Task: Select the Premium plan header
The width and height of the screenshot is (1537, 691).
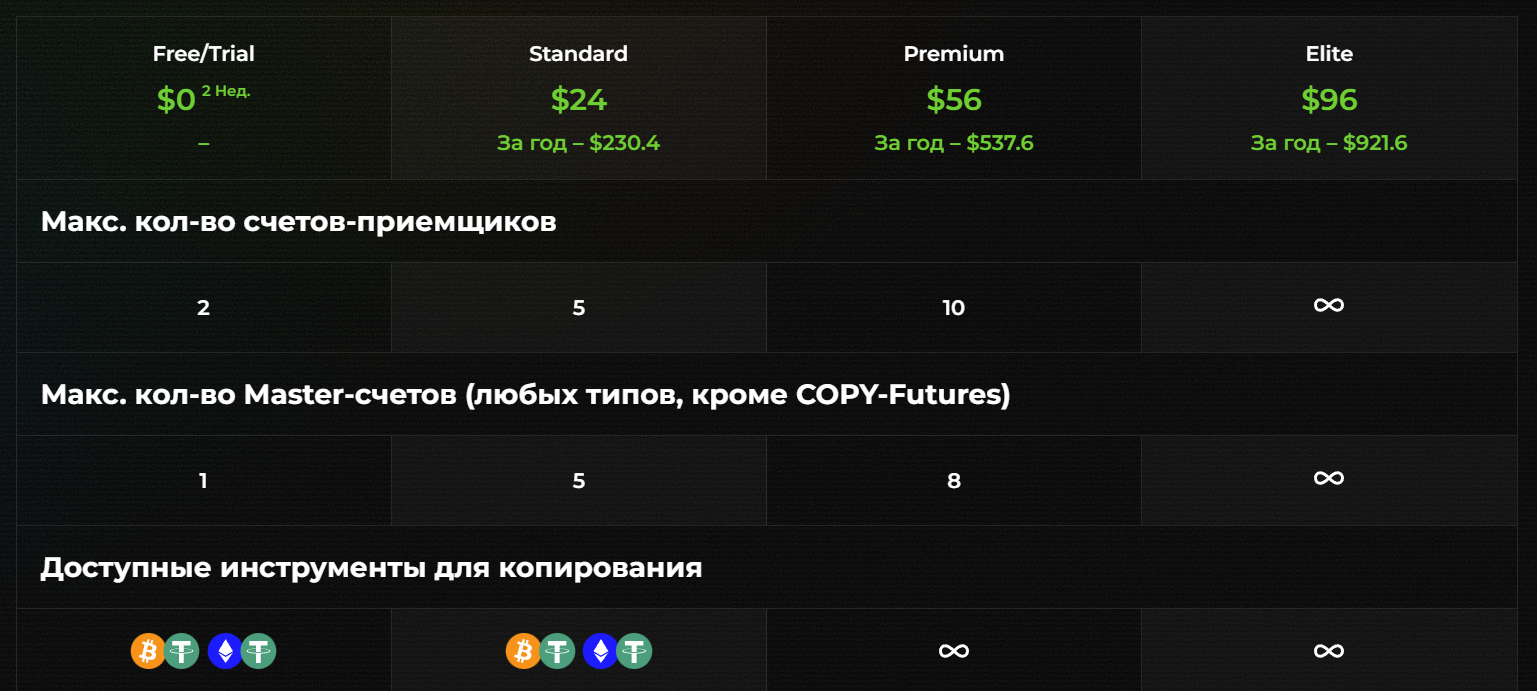Action: tap(953, 54)
